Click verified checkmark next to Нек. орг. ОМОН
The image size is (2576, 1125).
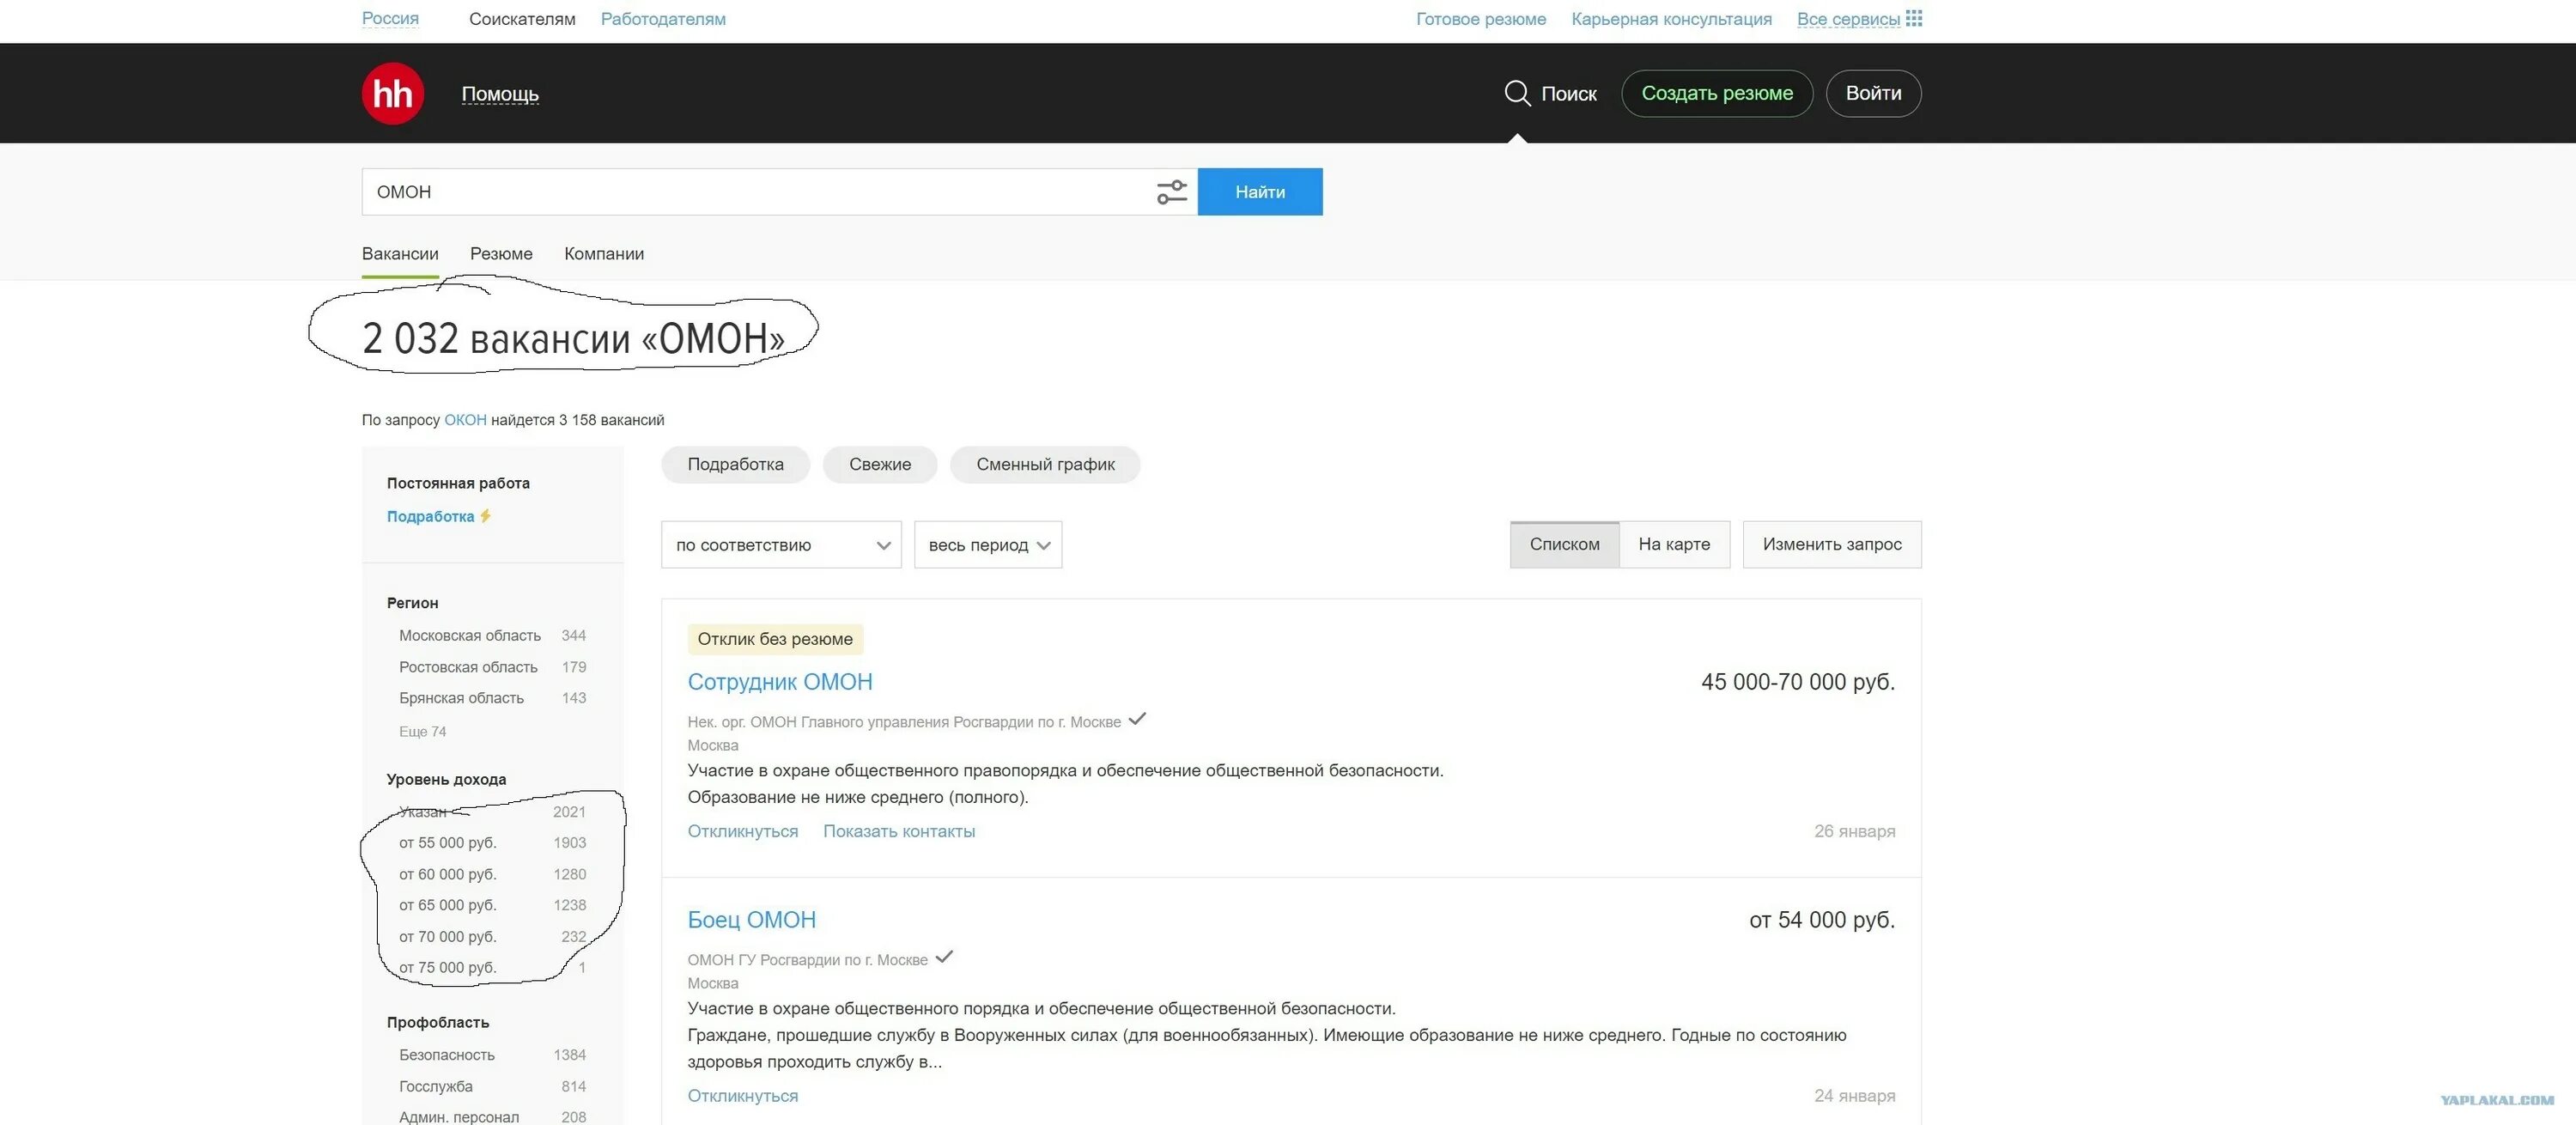click(x=1137, y=719)
